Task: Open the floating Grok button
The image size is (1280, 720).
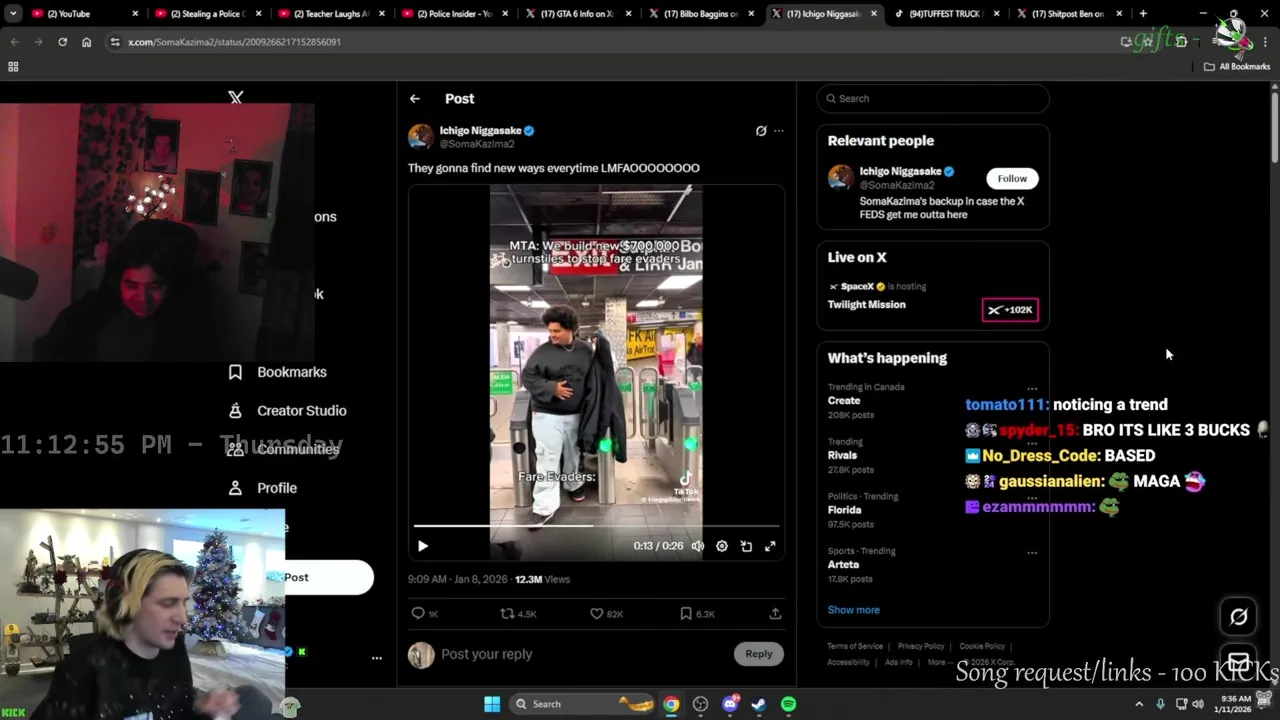Action: pyautogui.click(x=1238, y=617)
